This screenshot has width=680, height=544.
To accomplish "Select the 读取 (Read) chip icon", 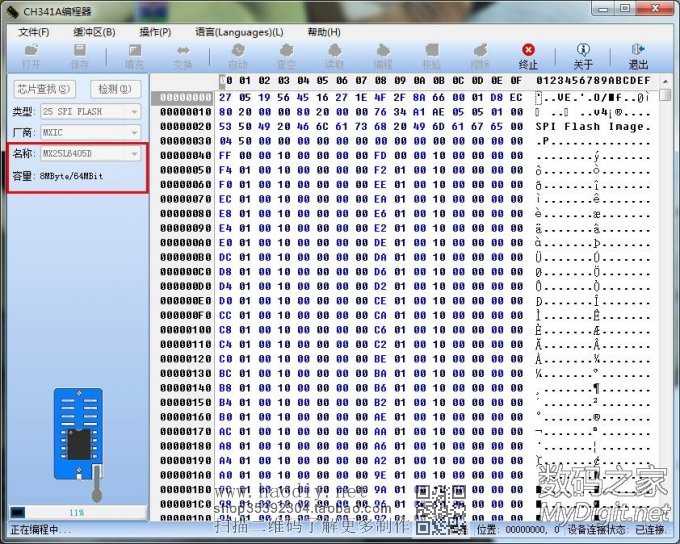I will click(x=334, y=55).
